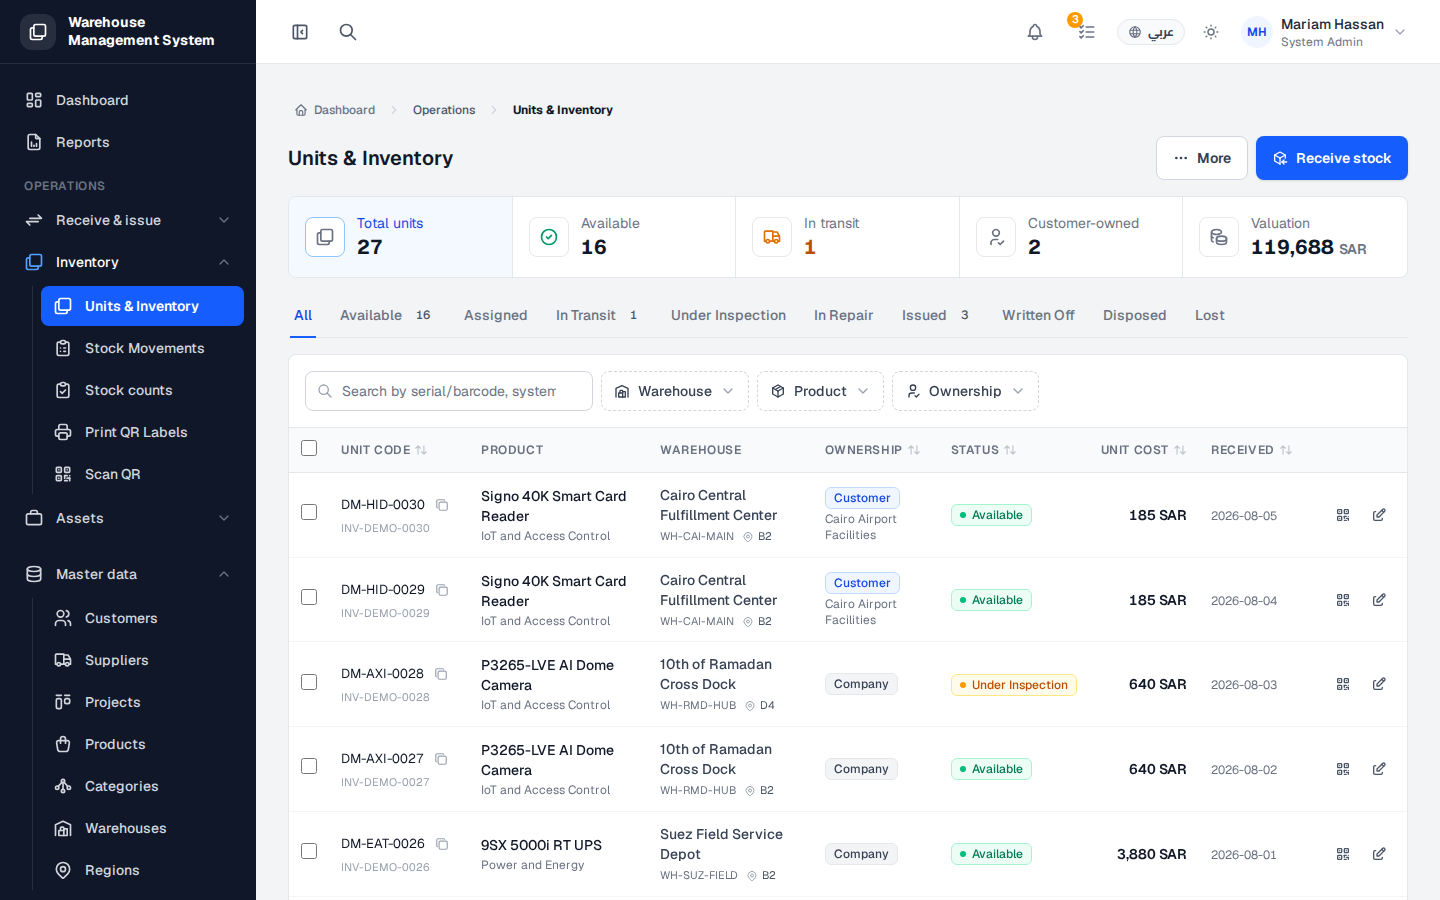1440x900 pixels.
Task: Sort table by Unit Cost column
Action: coord(1143,450)
